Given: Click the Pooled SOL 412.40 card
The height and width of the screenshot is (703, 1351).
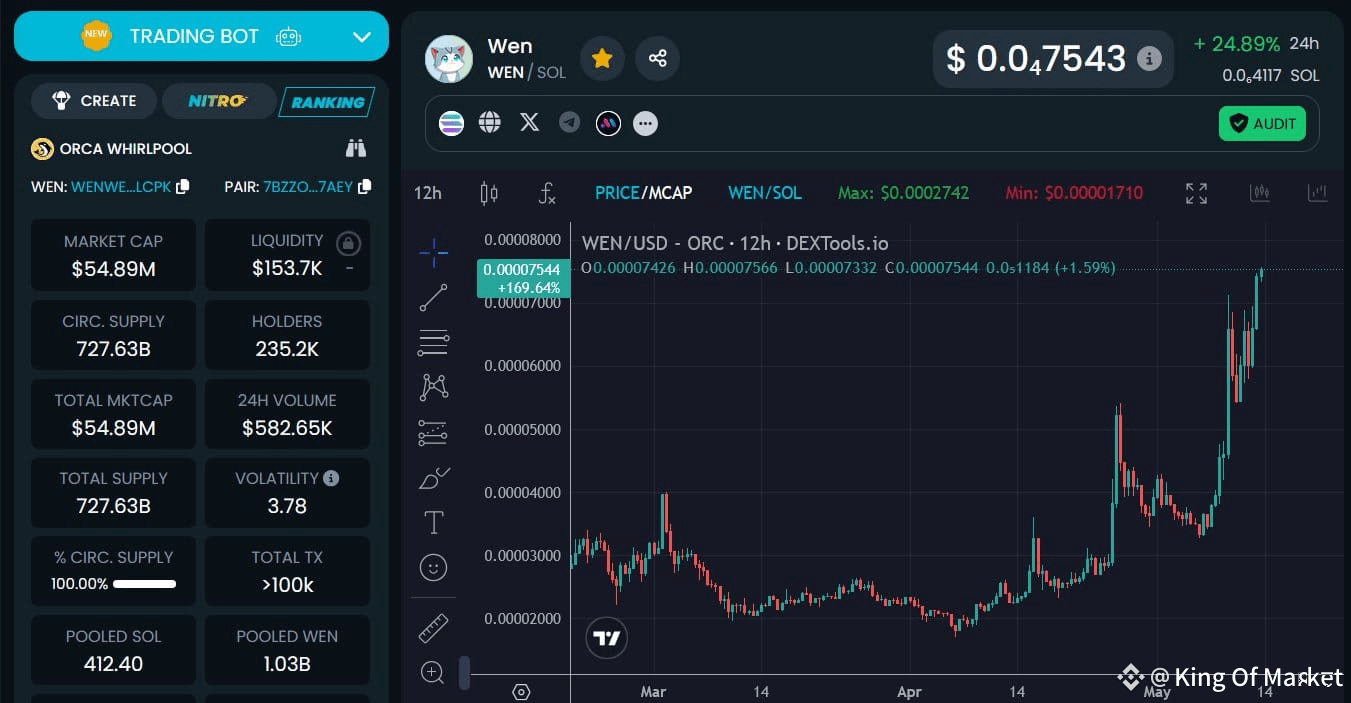Looking at the screenshot, I should [x=113, y=650].
